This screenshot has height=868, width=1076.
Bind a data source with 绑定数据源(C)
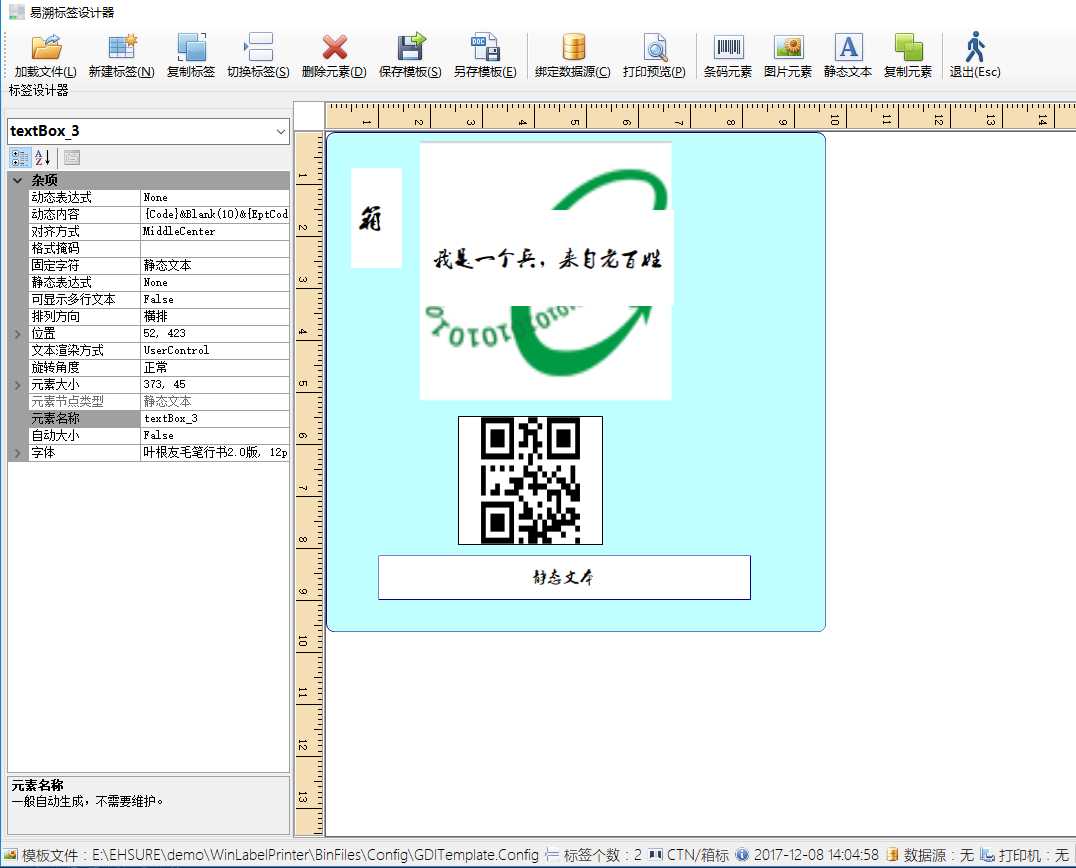coord(573,56)
